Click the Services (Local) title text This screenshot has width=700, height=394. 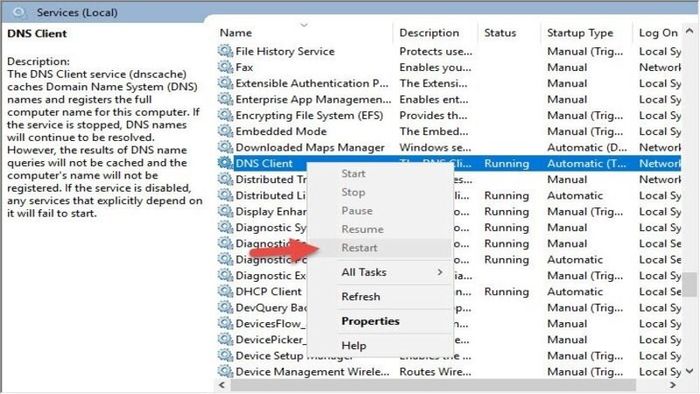pyautogui.click(x=77, y=12)
